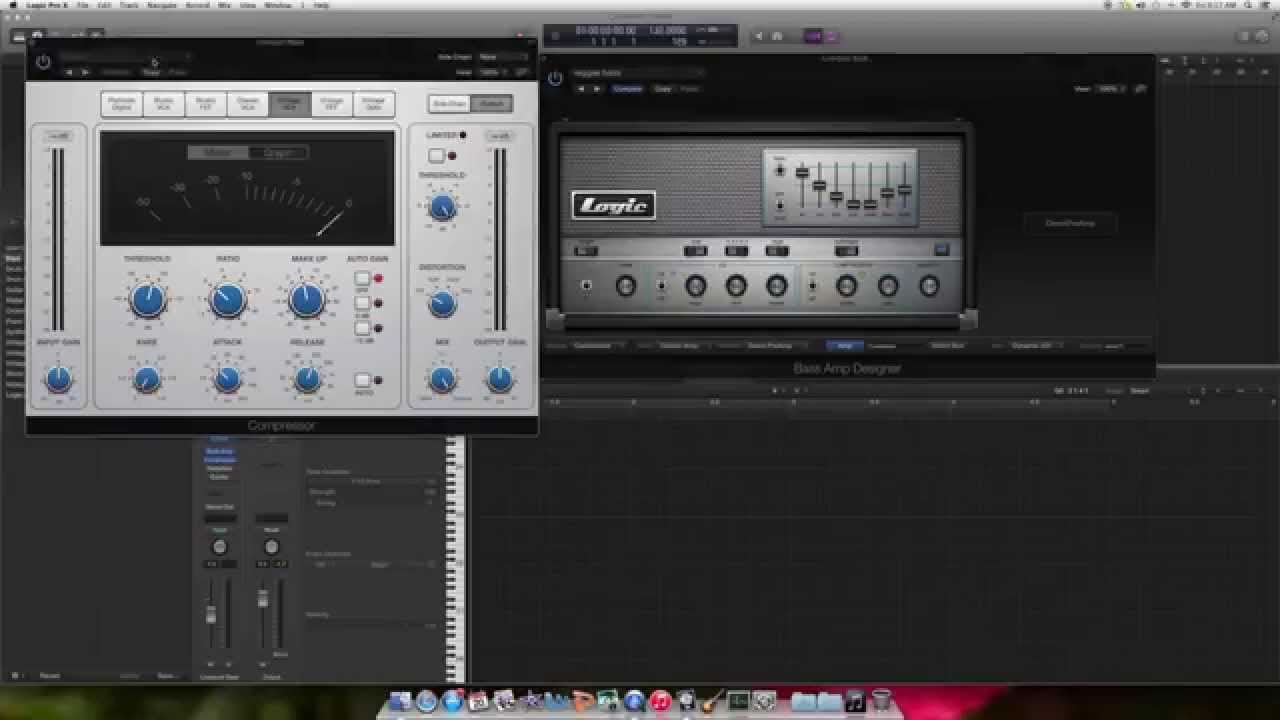
Task: Show the Meter display in Compressor
Action: click(x=218, y=152)
